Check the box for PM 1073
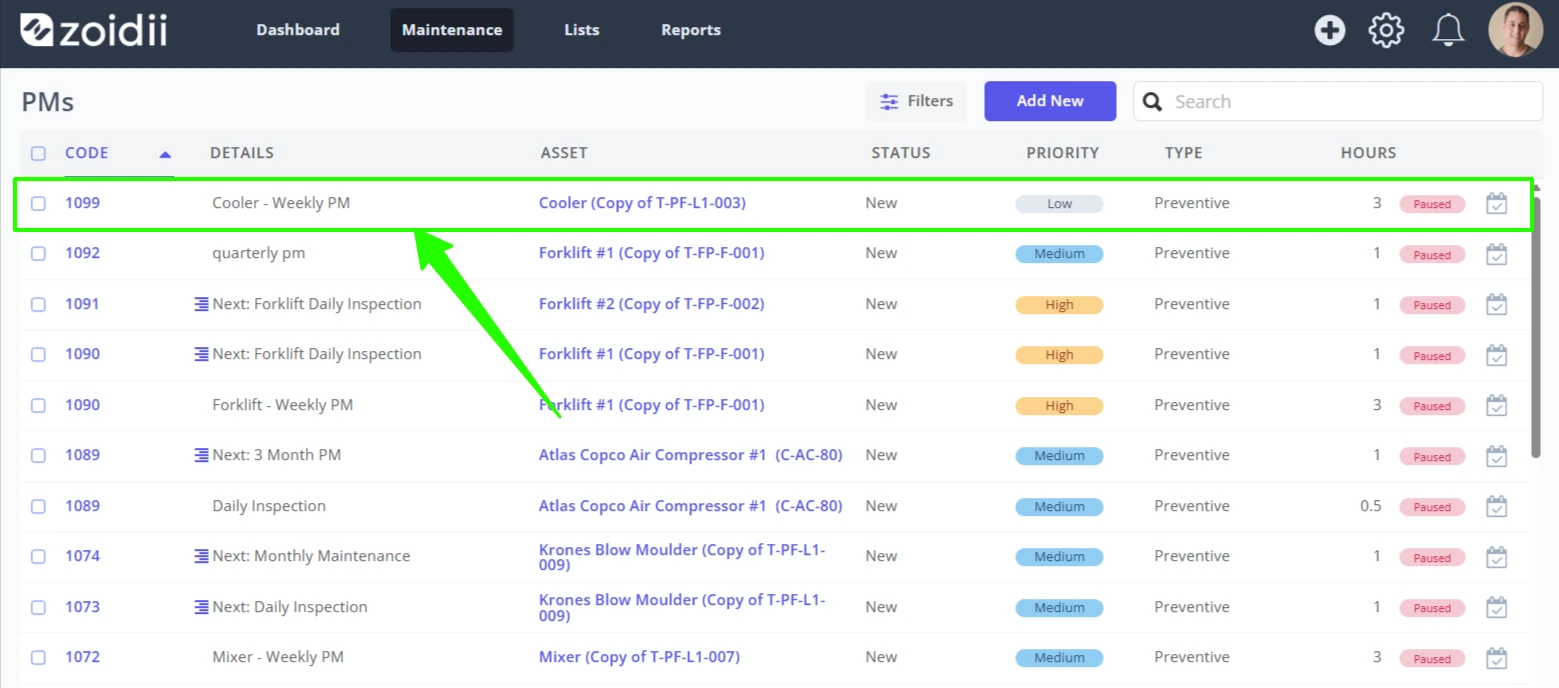This screenshot has height=688, width=1559. tap(38, 607)
